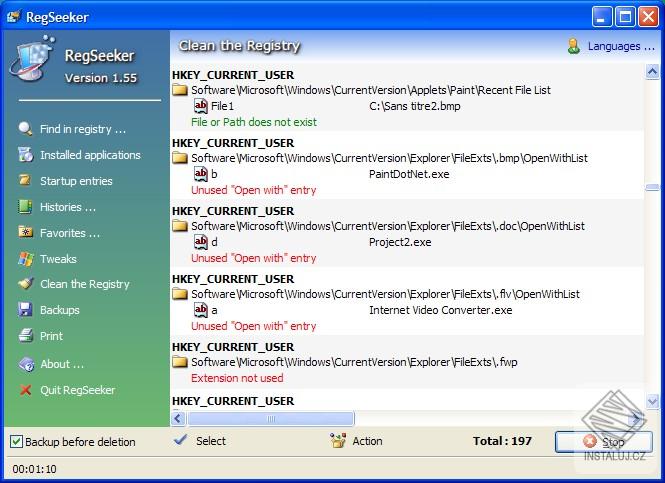This screenshot has width=665, height=483.
Task: Click vertical scrollbar up arrow
Action: coord(652,71)
